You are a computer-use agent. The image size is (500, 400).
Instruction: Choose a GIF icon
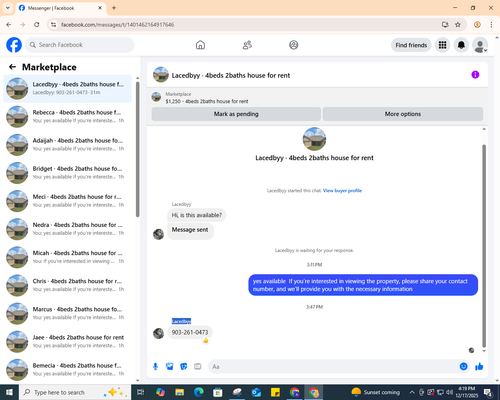(198, 367)
